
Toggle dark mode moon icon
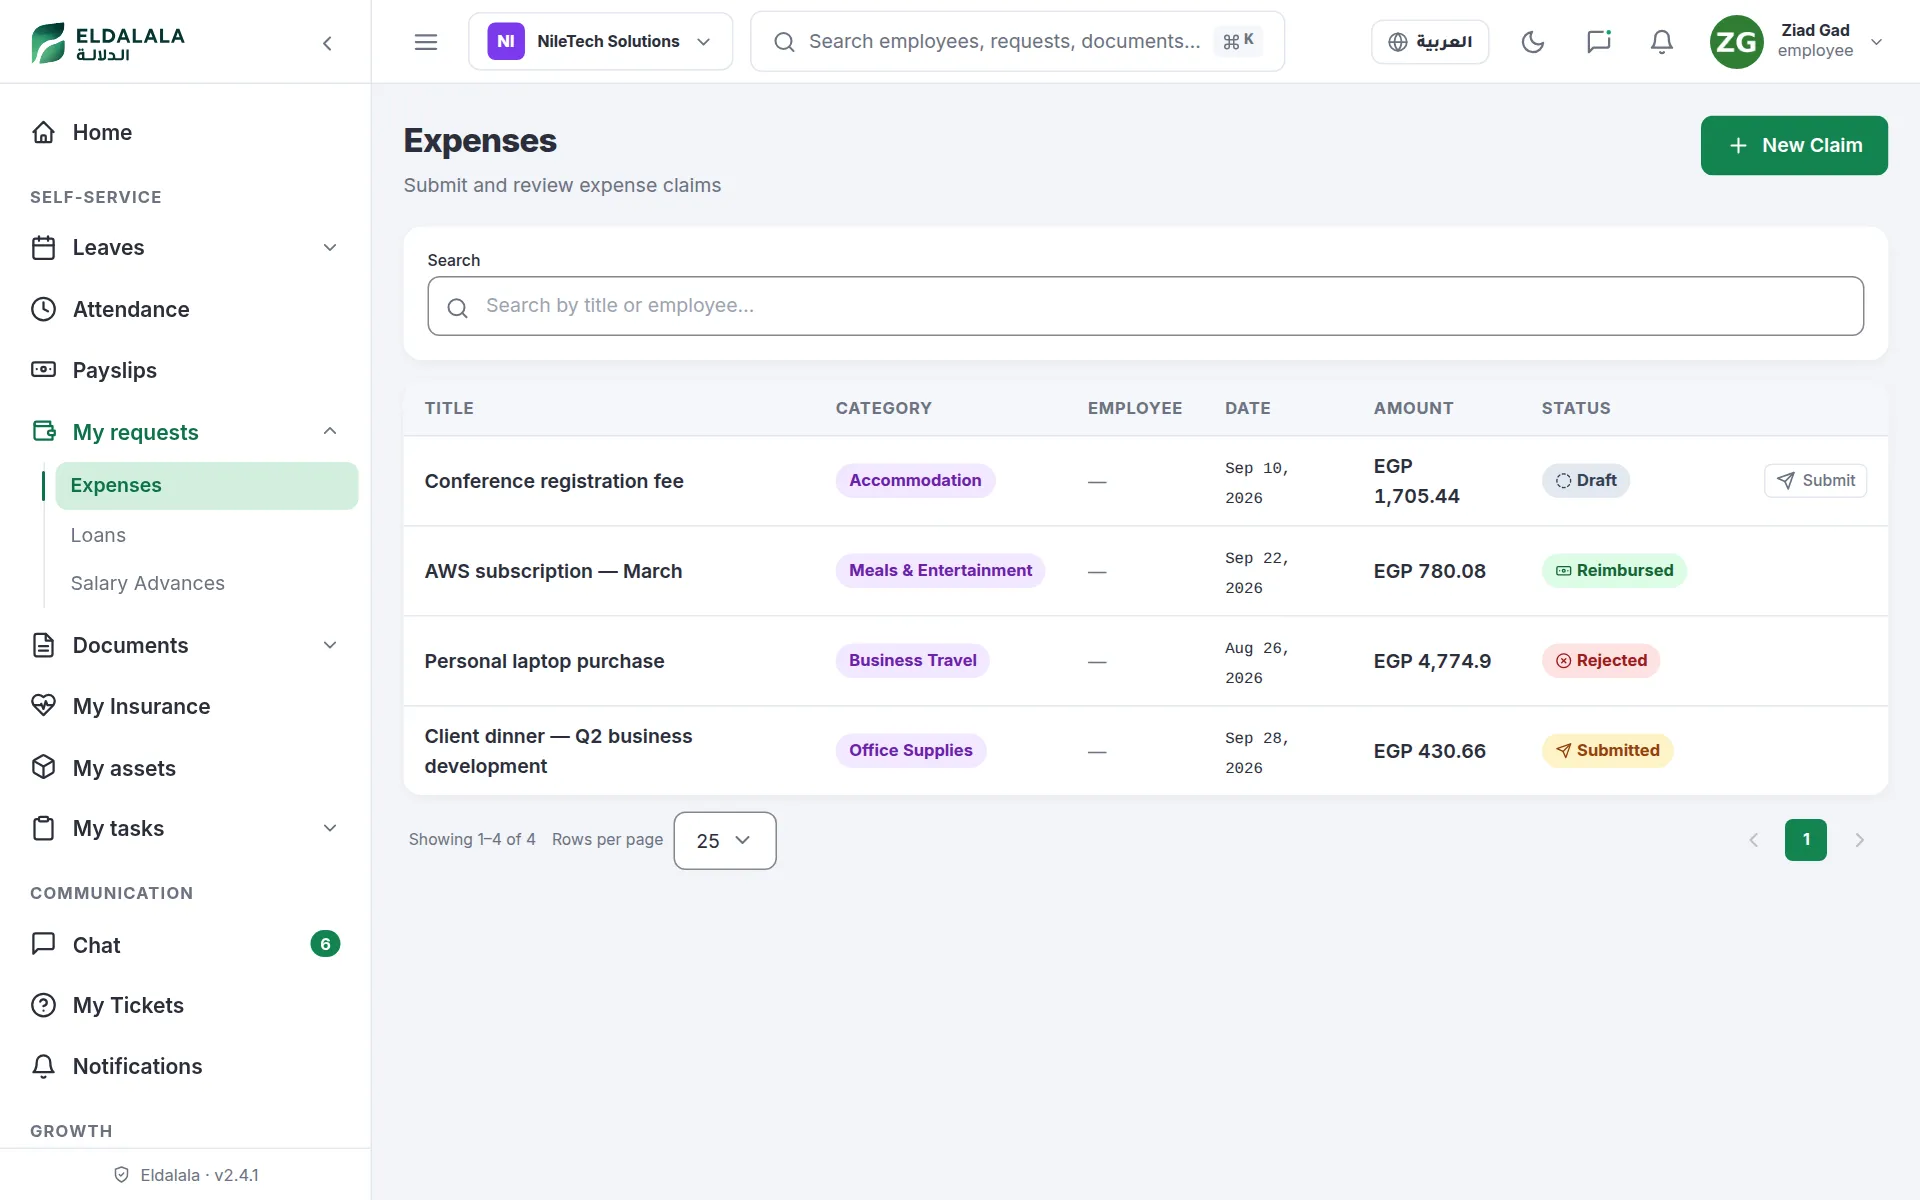click(1533, 42)
